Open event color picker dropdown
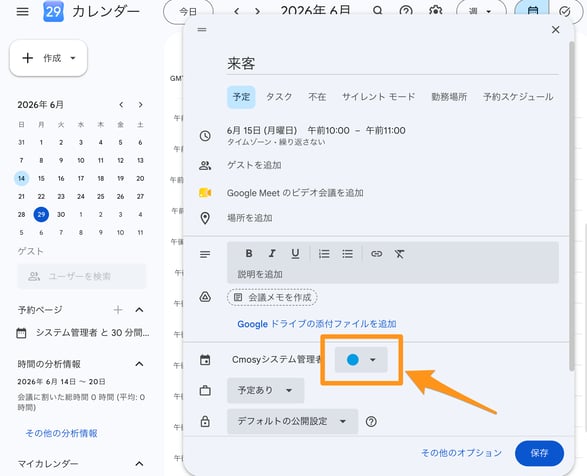Image resolution: width=587 pixels, height=476 pixels. 361,360
